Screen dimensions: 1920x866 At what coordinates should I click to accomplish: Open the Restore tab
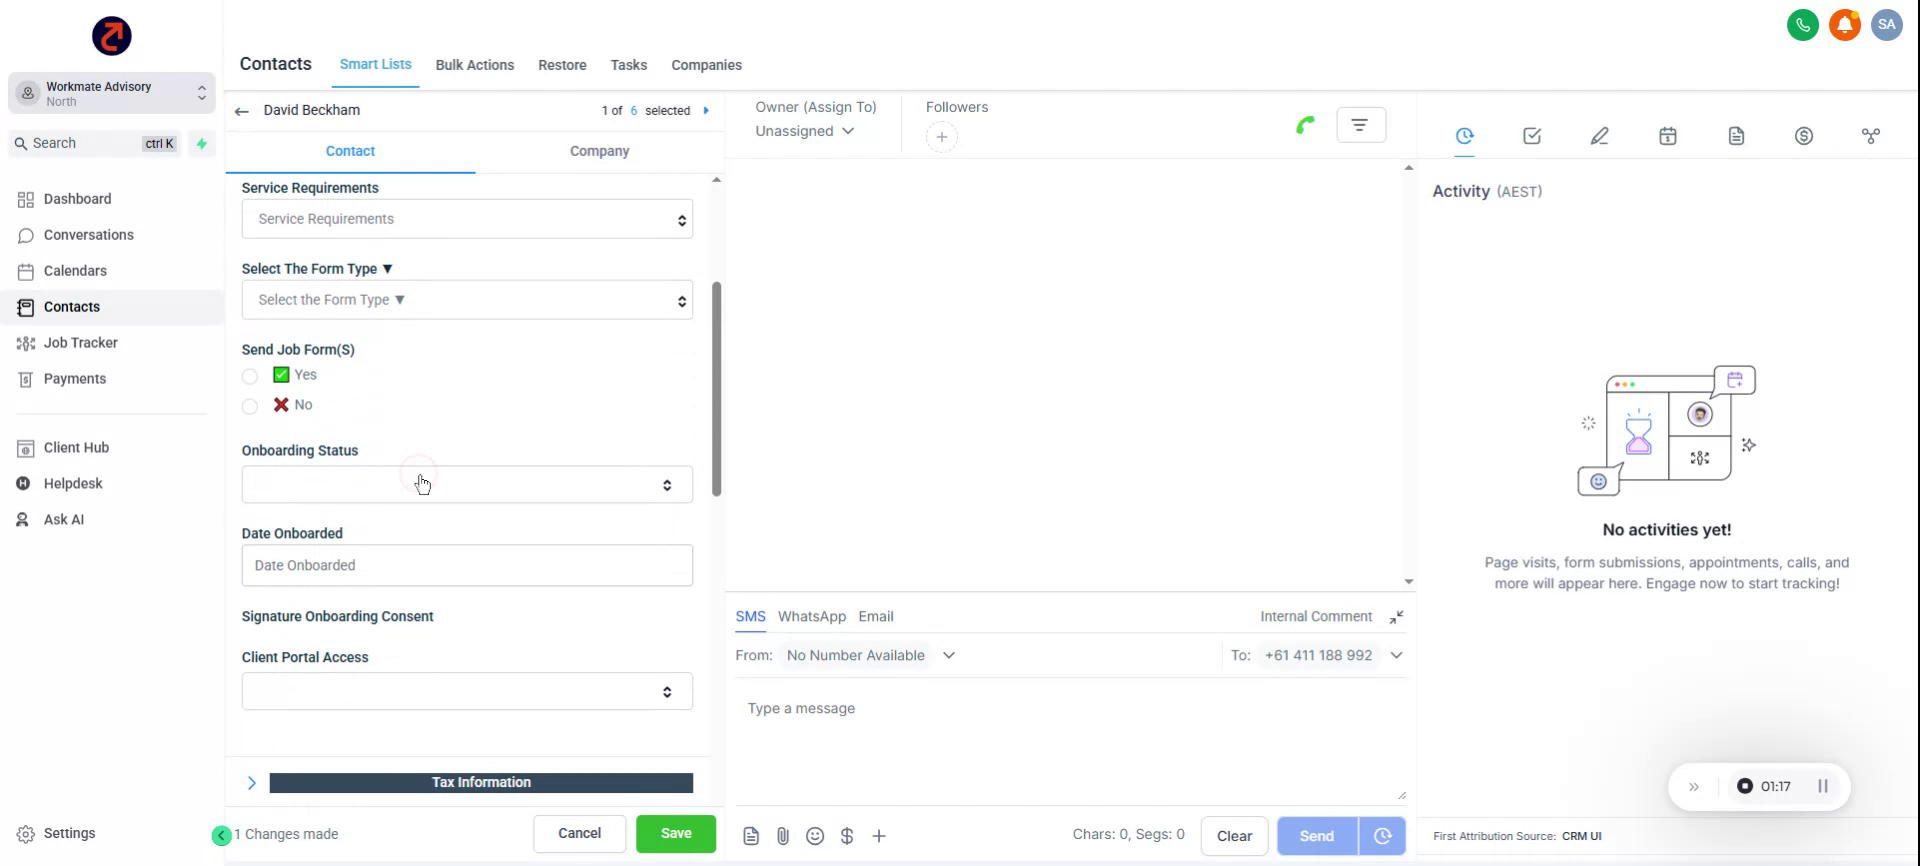point(562,65)
